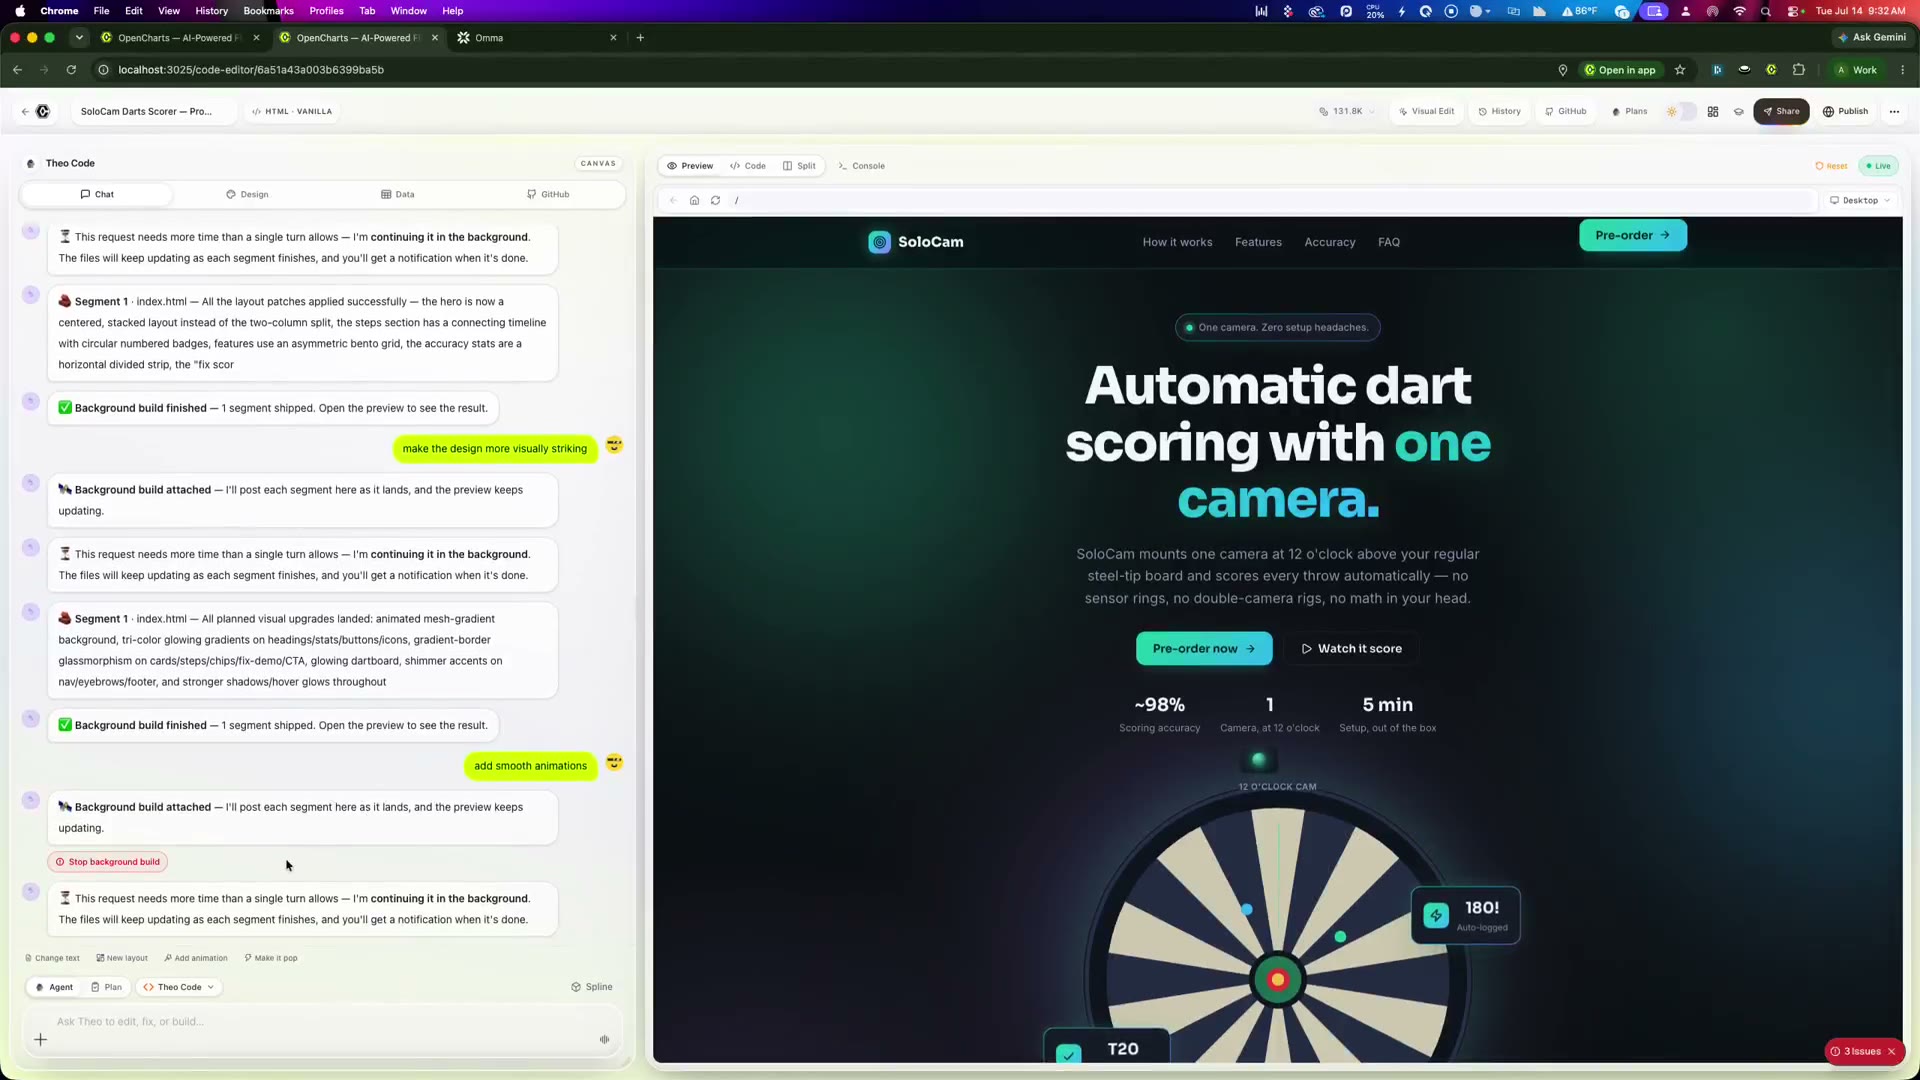Open the macOS Spotlight search icon

(x=1766, y=11)
